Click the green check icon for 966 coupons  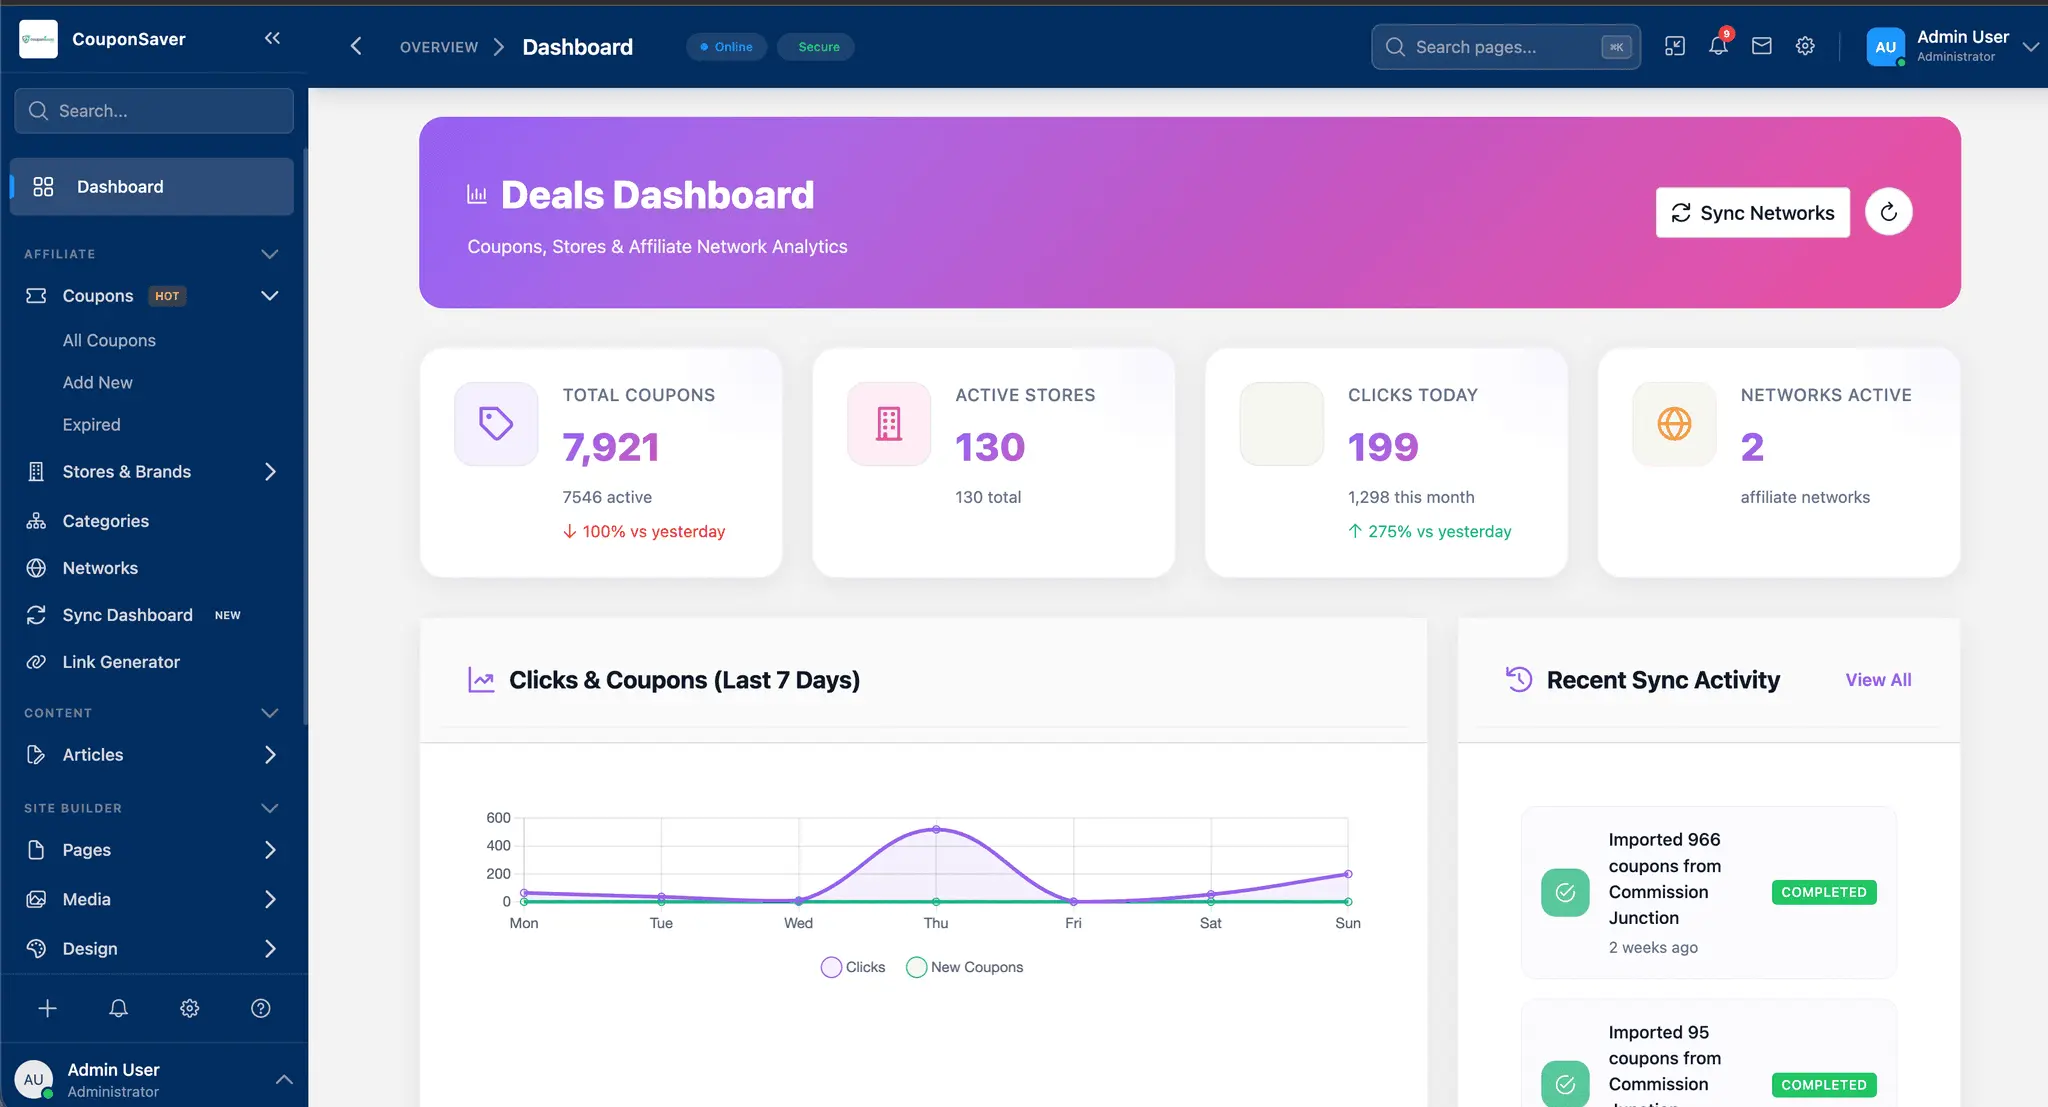[1565, 892]
